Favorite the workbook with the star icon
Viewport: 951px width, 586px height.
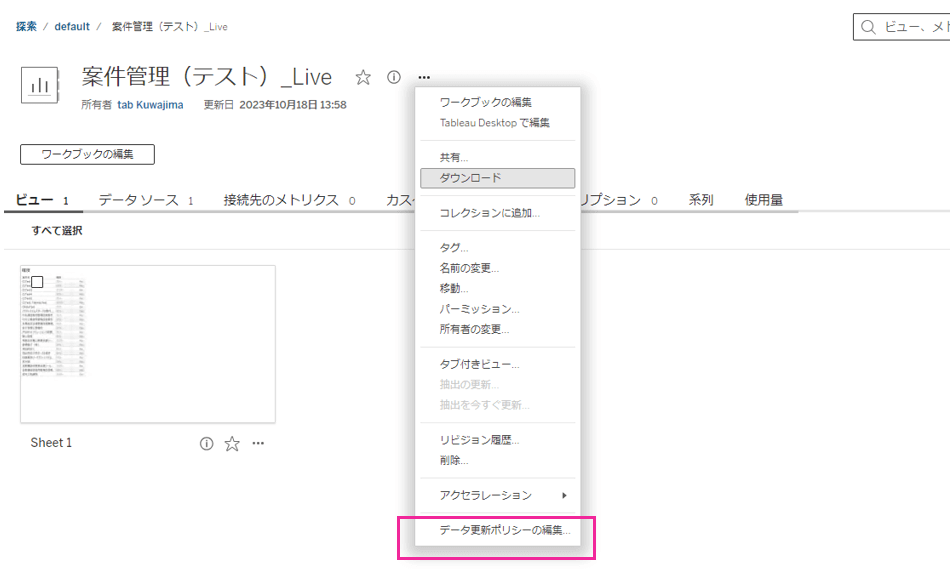point(363,77)
